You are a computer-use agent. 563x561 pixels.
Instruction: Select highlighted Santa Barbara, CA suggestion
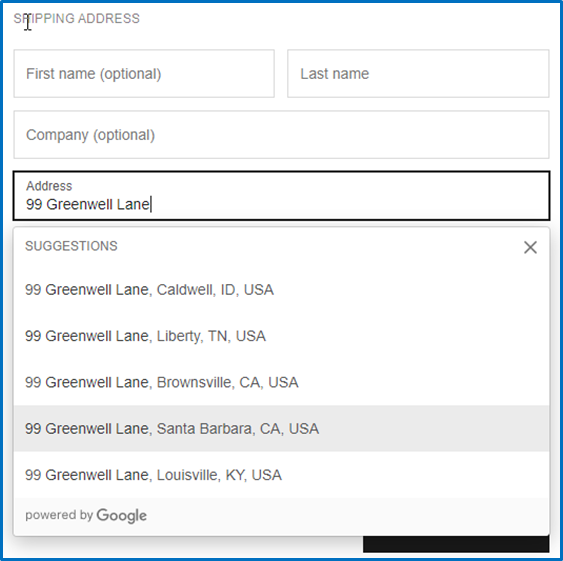[x=282, y=428]
